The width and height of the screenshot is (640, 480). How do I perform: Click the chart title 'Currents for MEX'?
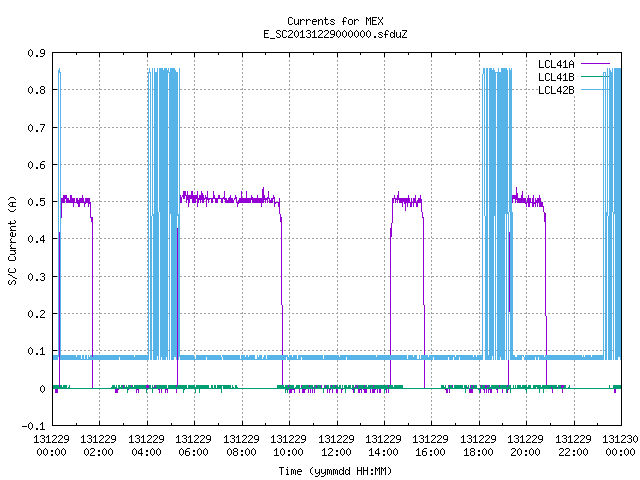[x=335, y=21]
